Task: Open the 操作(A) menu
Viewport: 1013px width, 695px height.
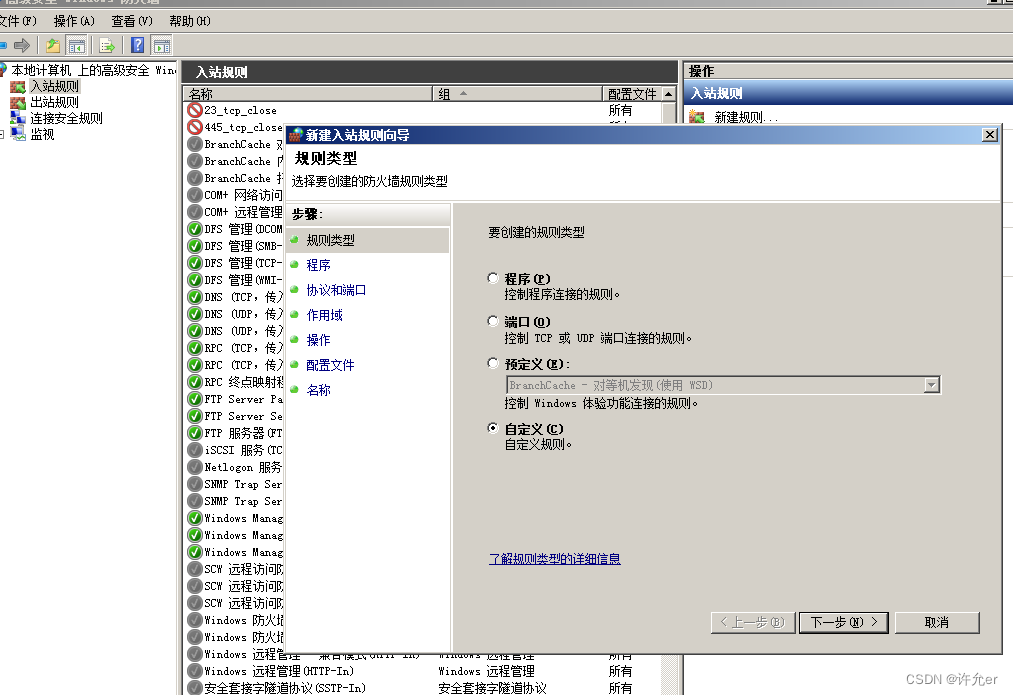Action: pos(74,21)
